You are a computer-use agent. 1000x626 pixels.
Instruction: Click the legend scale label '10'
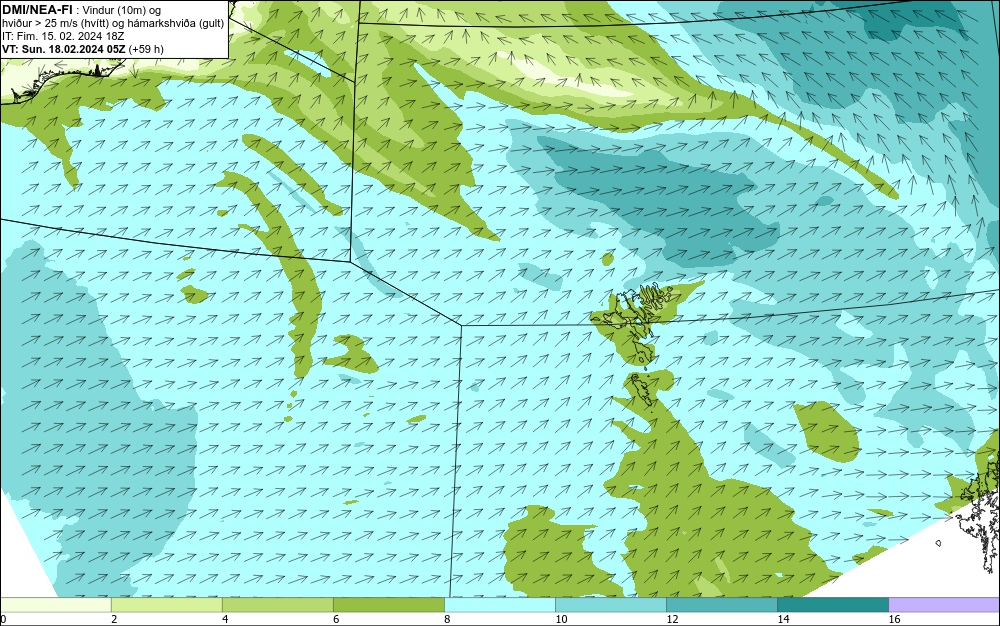561,619
